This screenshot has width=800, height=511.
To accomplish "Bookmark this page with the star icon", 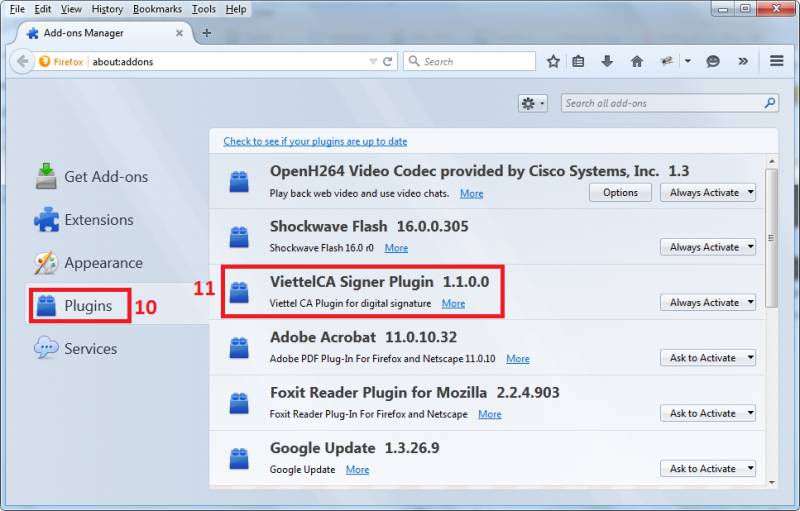I will pos(553,61).
